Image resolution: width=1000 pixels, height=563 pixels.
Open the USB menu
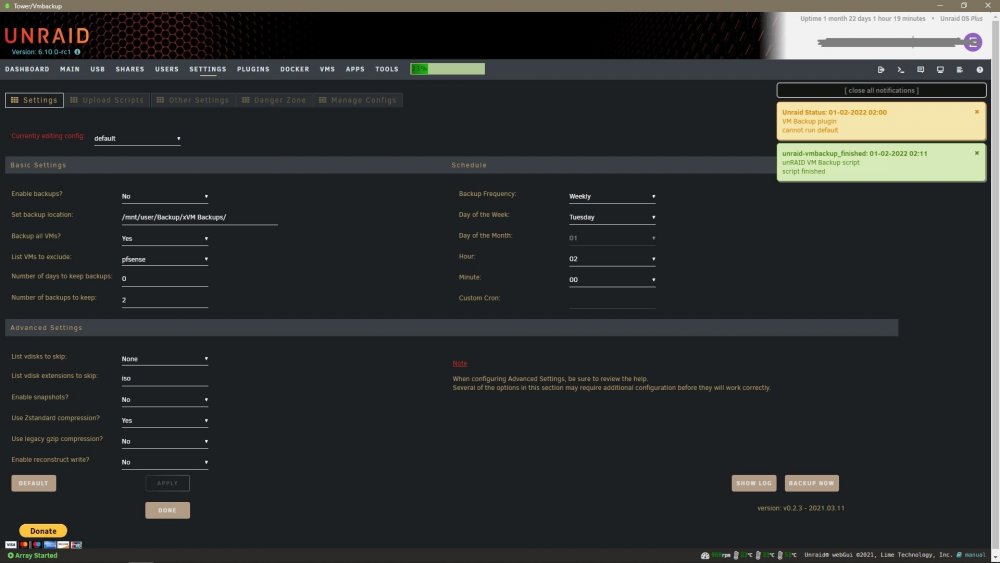pyautogui.click(x=98, y=69)
